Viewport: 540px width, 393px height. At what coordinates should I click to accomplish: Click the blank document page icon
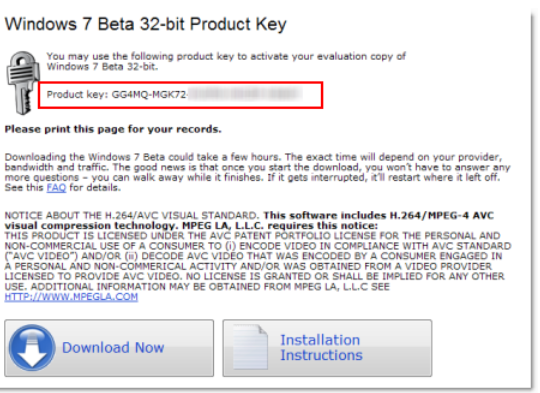(250, 347)
